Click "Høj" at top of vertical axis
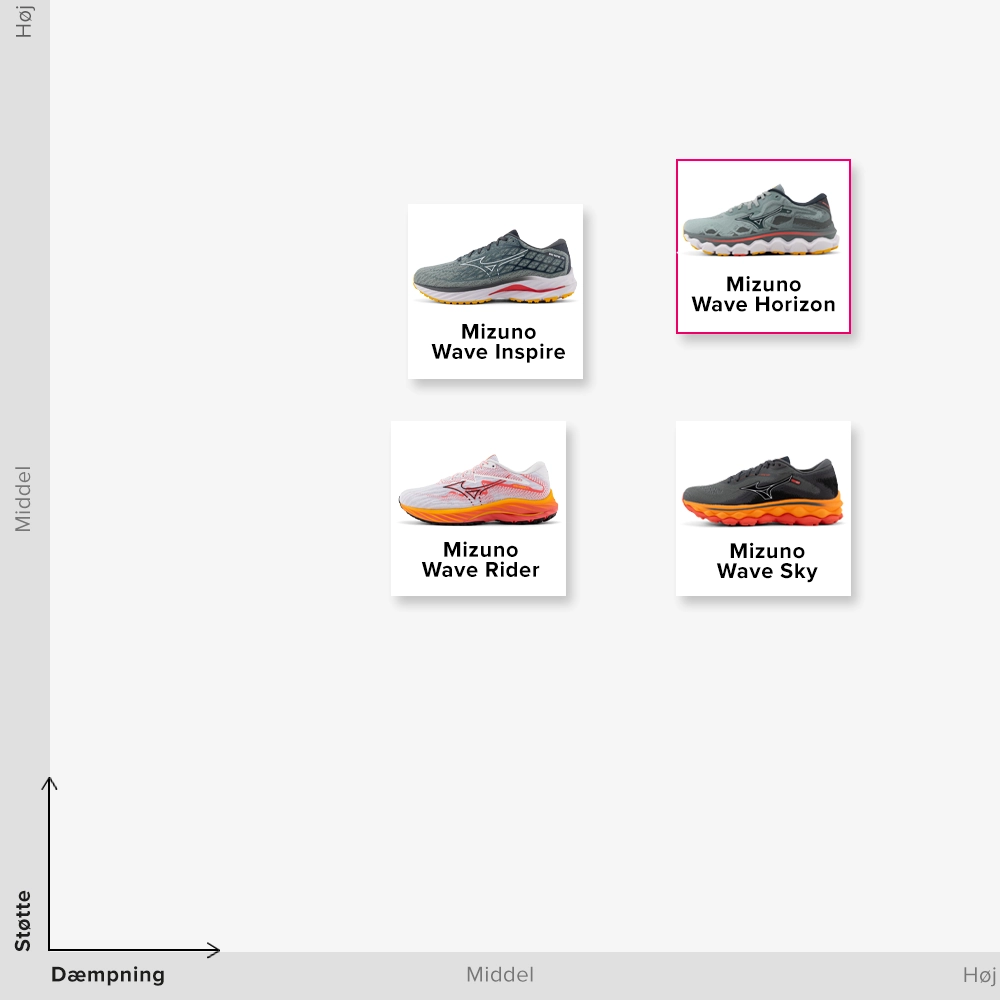The width and height of the screenshot is (1000, 1000). (x=24, y=20)
